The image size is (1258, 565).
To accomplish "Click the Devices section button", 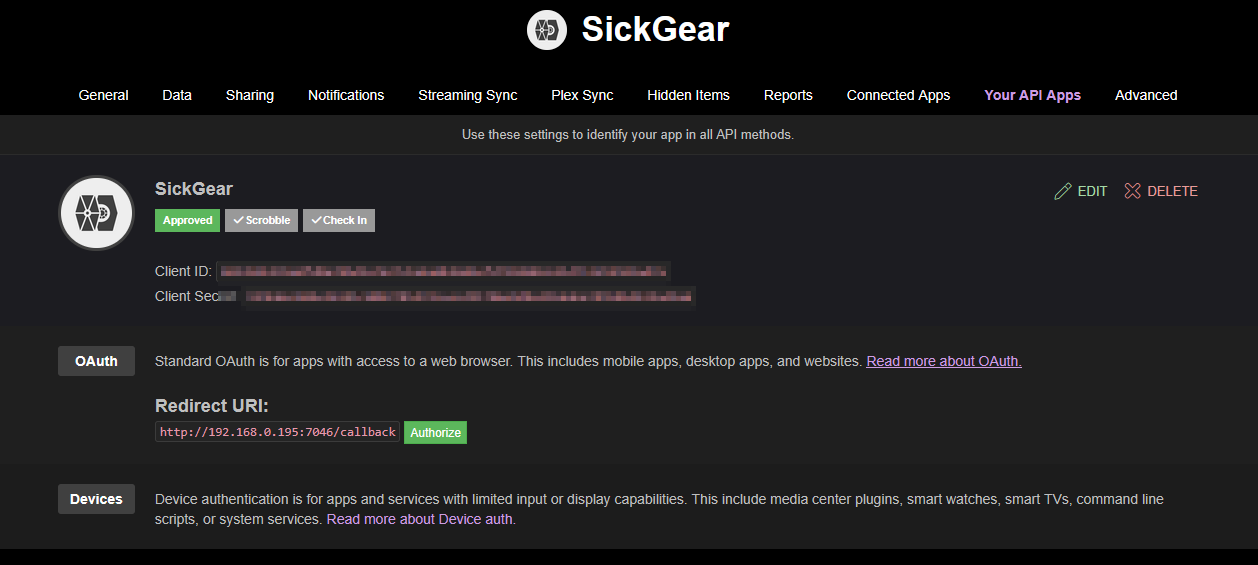I will tap(96, 499).
